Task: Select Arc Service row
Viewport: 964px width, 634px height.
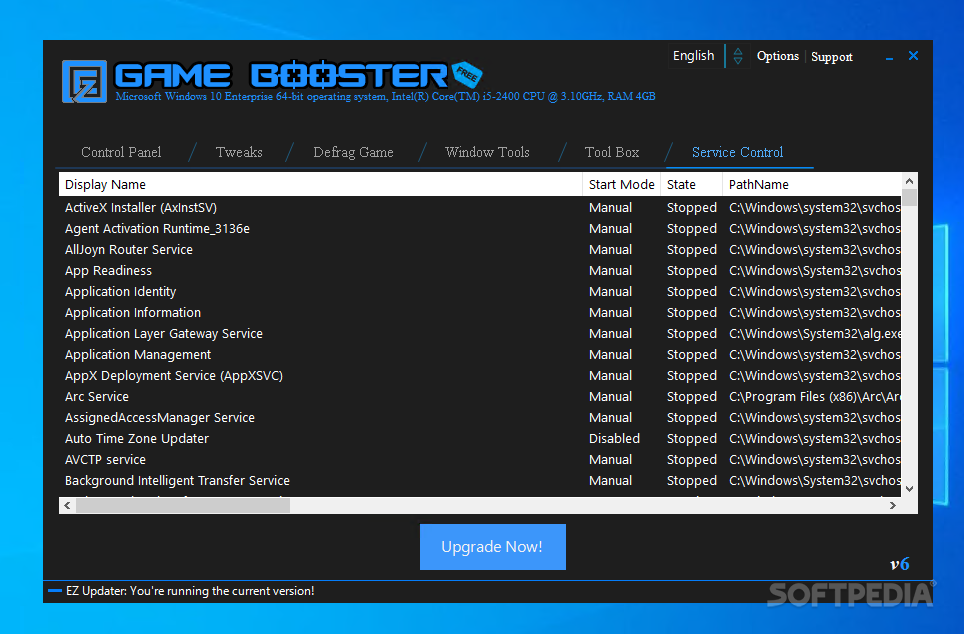Action: click(x=480, y=397)
